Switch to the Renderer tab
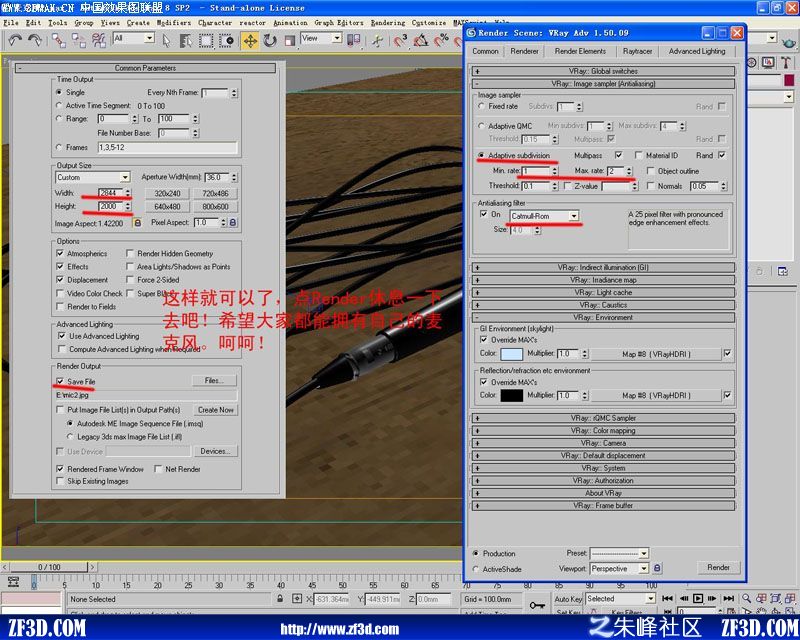This screenshot has height=640, width=800. click(524, 51)
